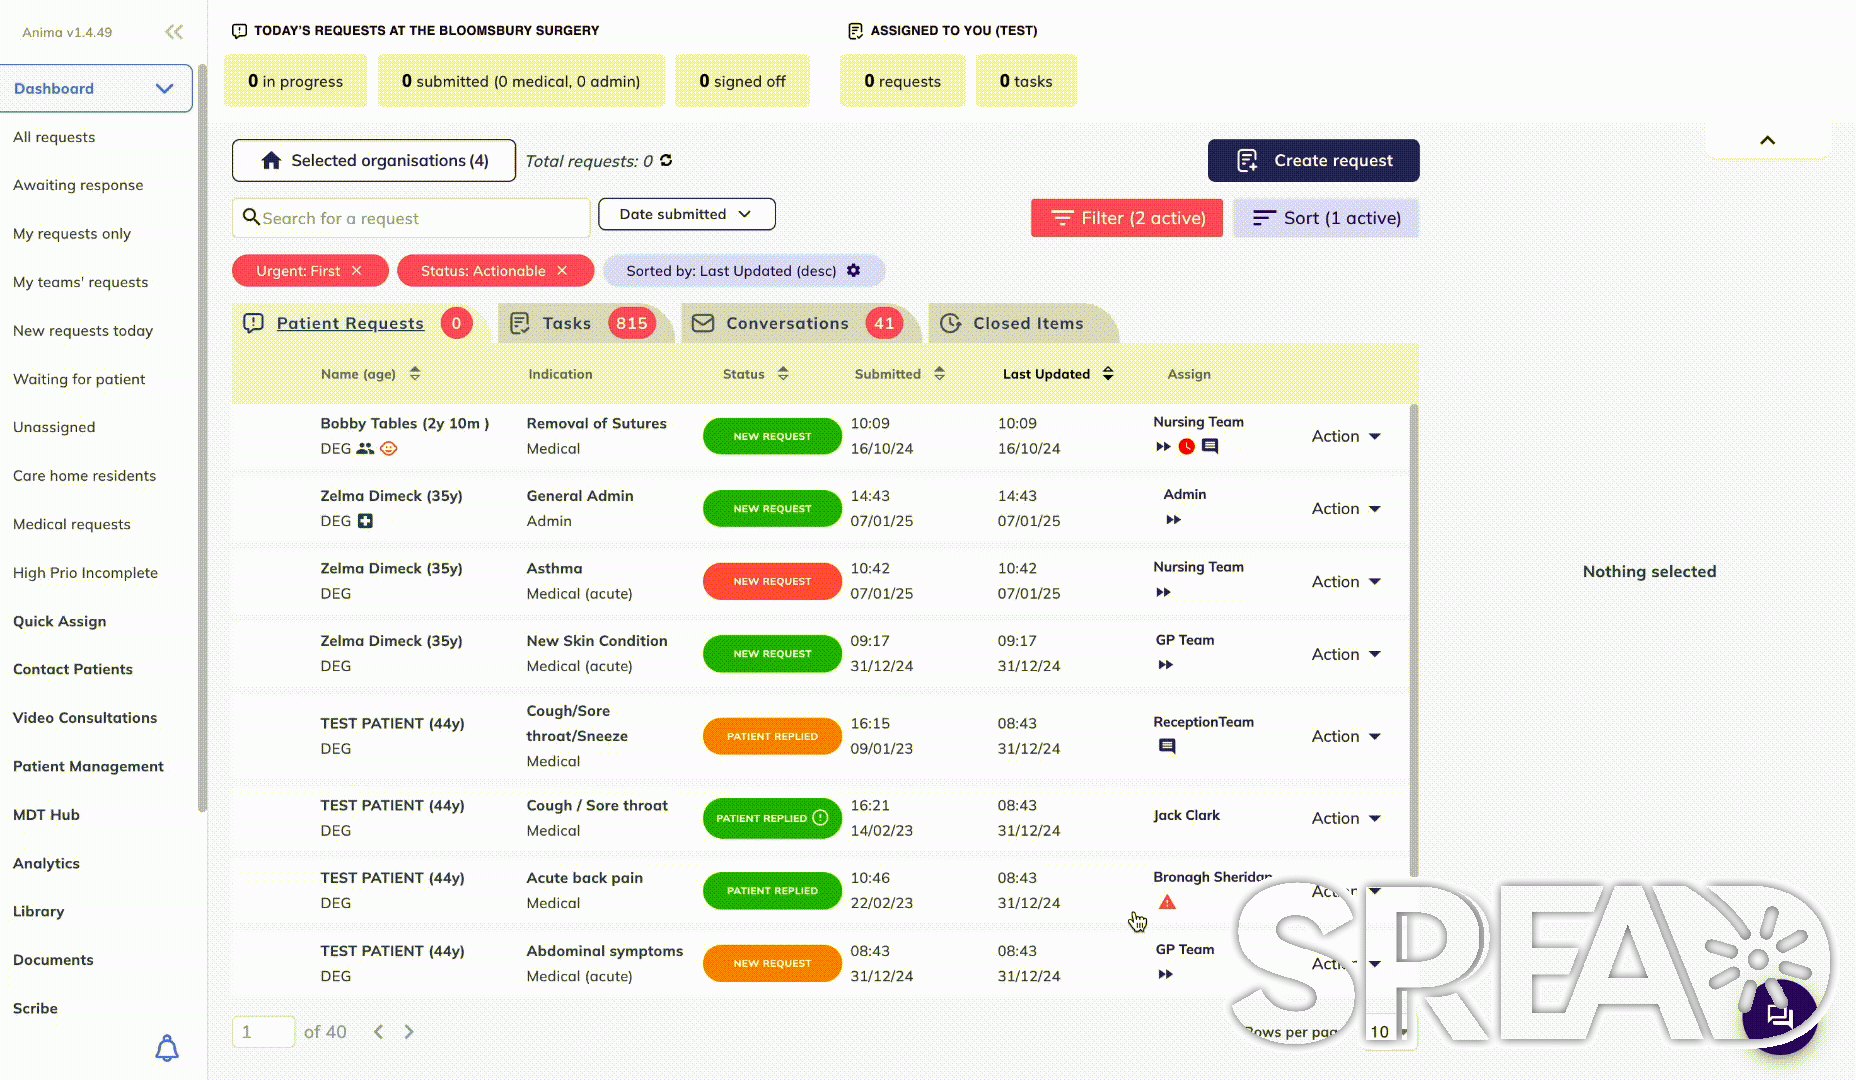The height and width of the screenshot is (1080, 1856).
Task: Open sort settings gear icon
Action: click(x=853, y=270)
